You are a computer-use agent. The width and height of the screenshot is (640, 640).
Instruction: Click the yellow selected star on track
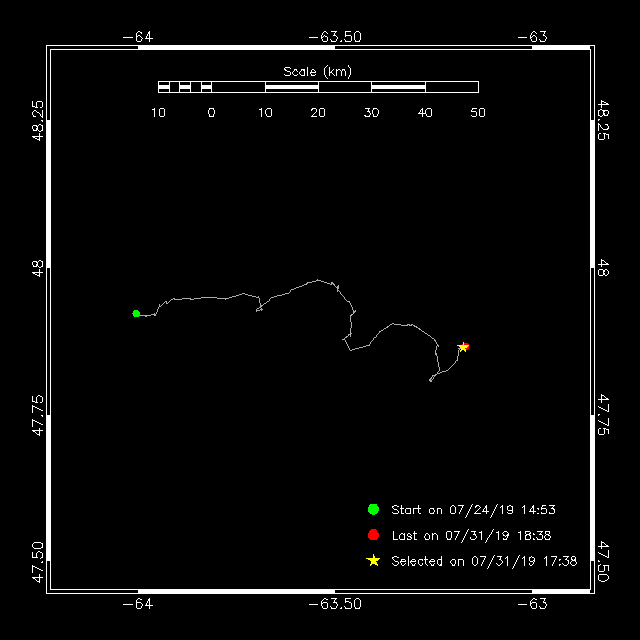[463, 347]
